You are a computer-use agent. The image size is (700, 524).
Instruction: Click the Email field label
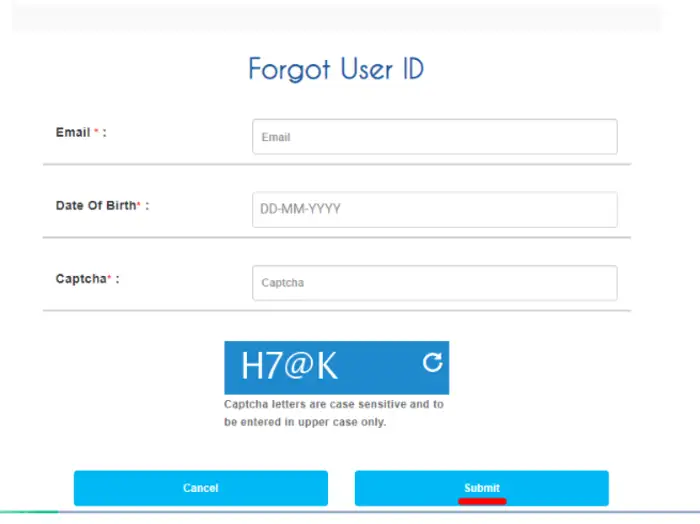pos(73,132)
